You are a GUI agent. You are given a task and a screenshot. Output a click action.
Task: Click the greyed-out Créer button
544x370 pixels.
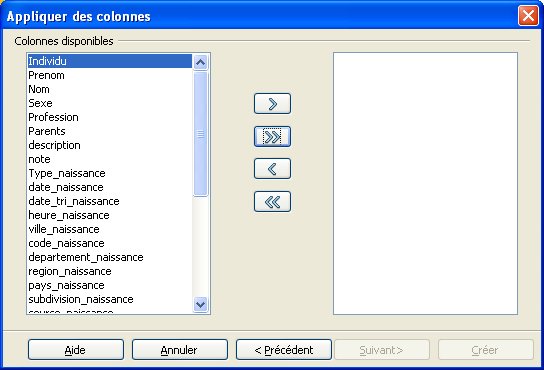click(486, 350)
